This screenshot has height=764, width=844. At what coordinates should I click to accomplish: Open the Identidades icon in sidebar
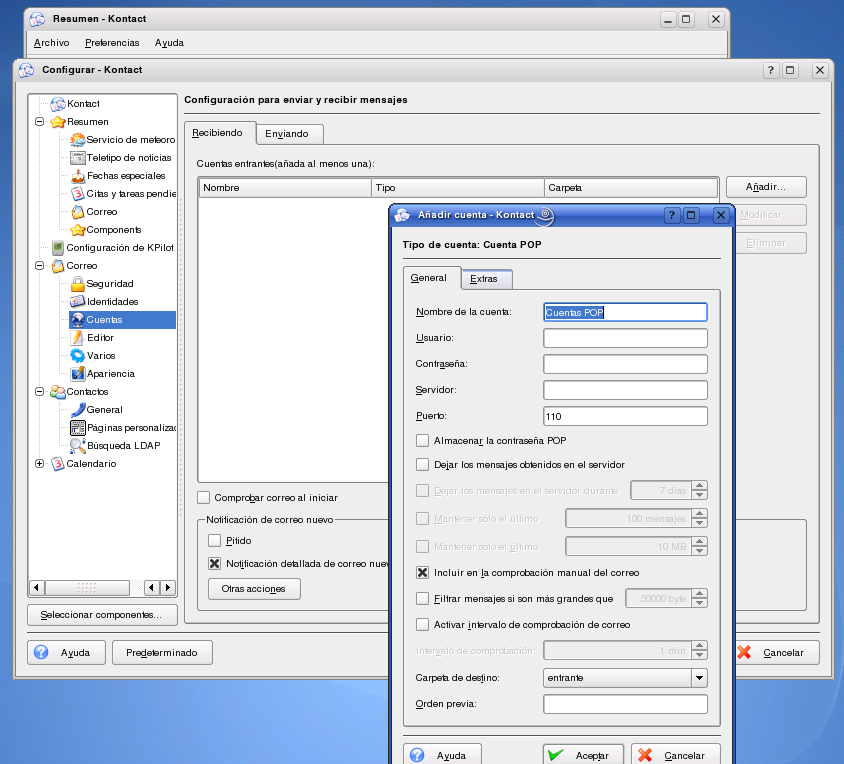78,302
